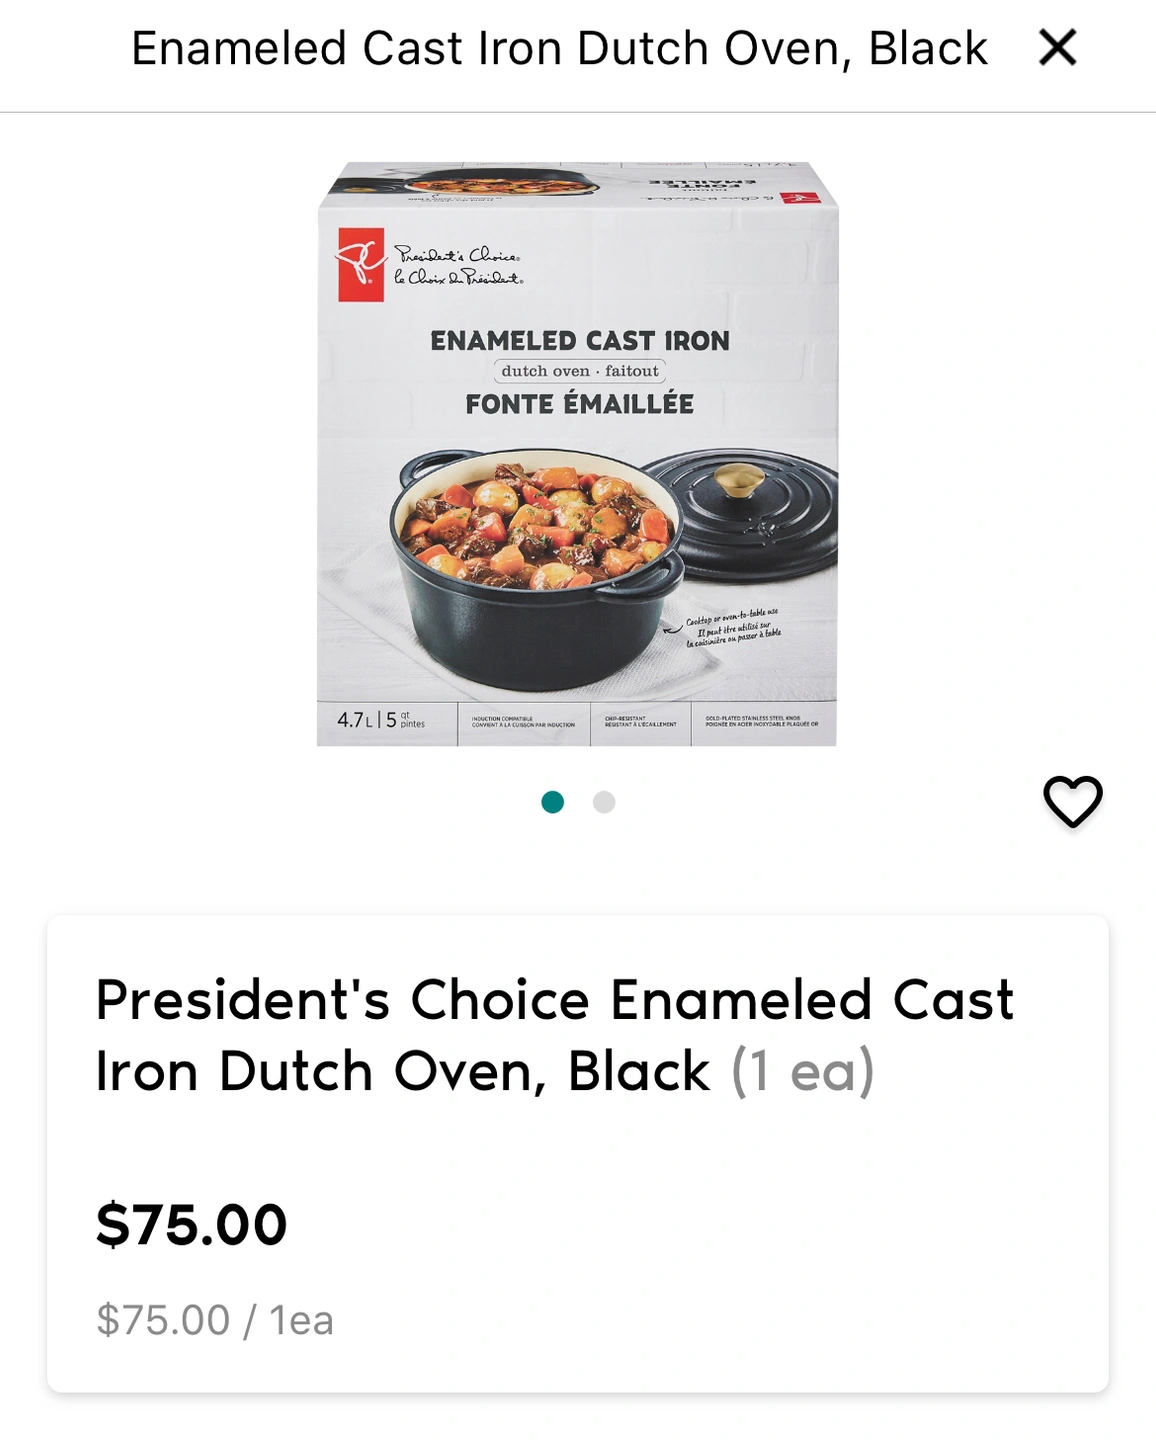Screen dimensions: 1156x1440
Task: Click the '$75.00 / 1ea' unit price
Action: (x=215, y=1320)
